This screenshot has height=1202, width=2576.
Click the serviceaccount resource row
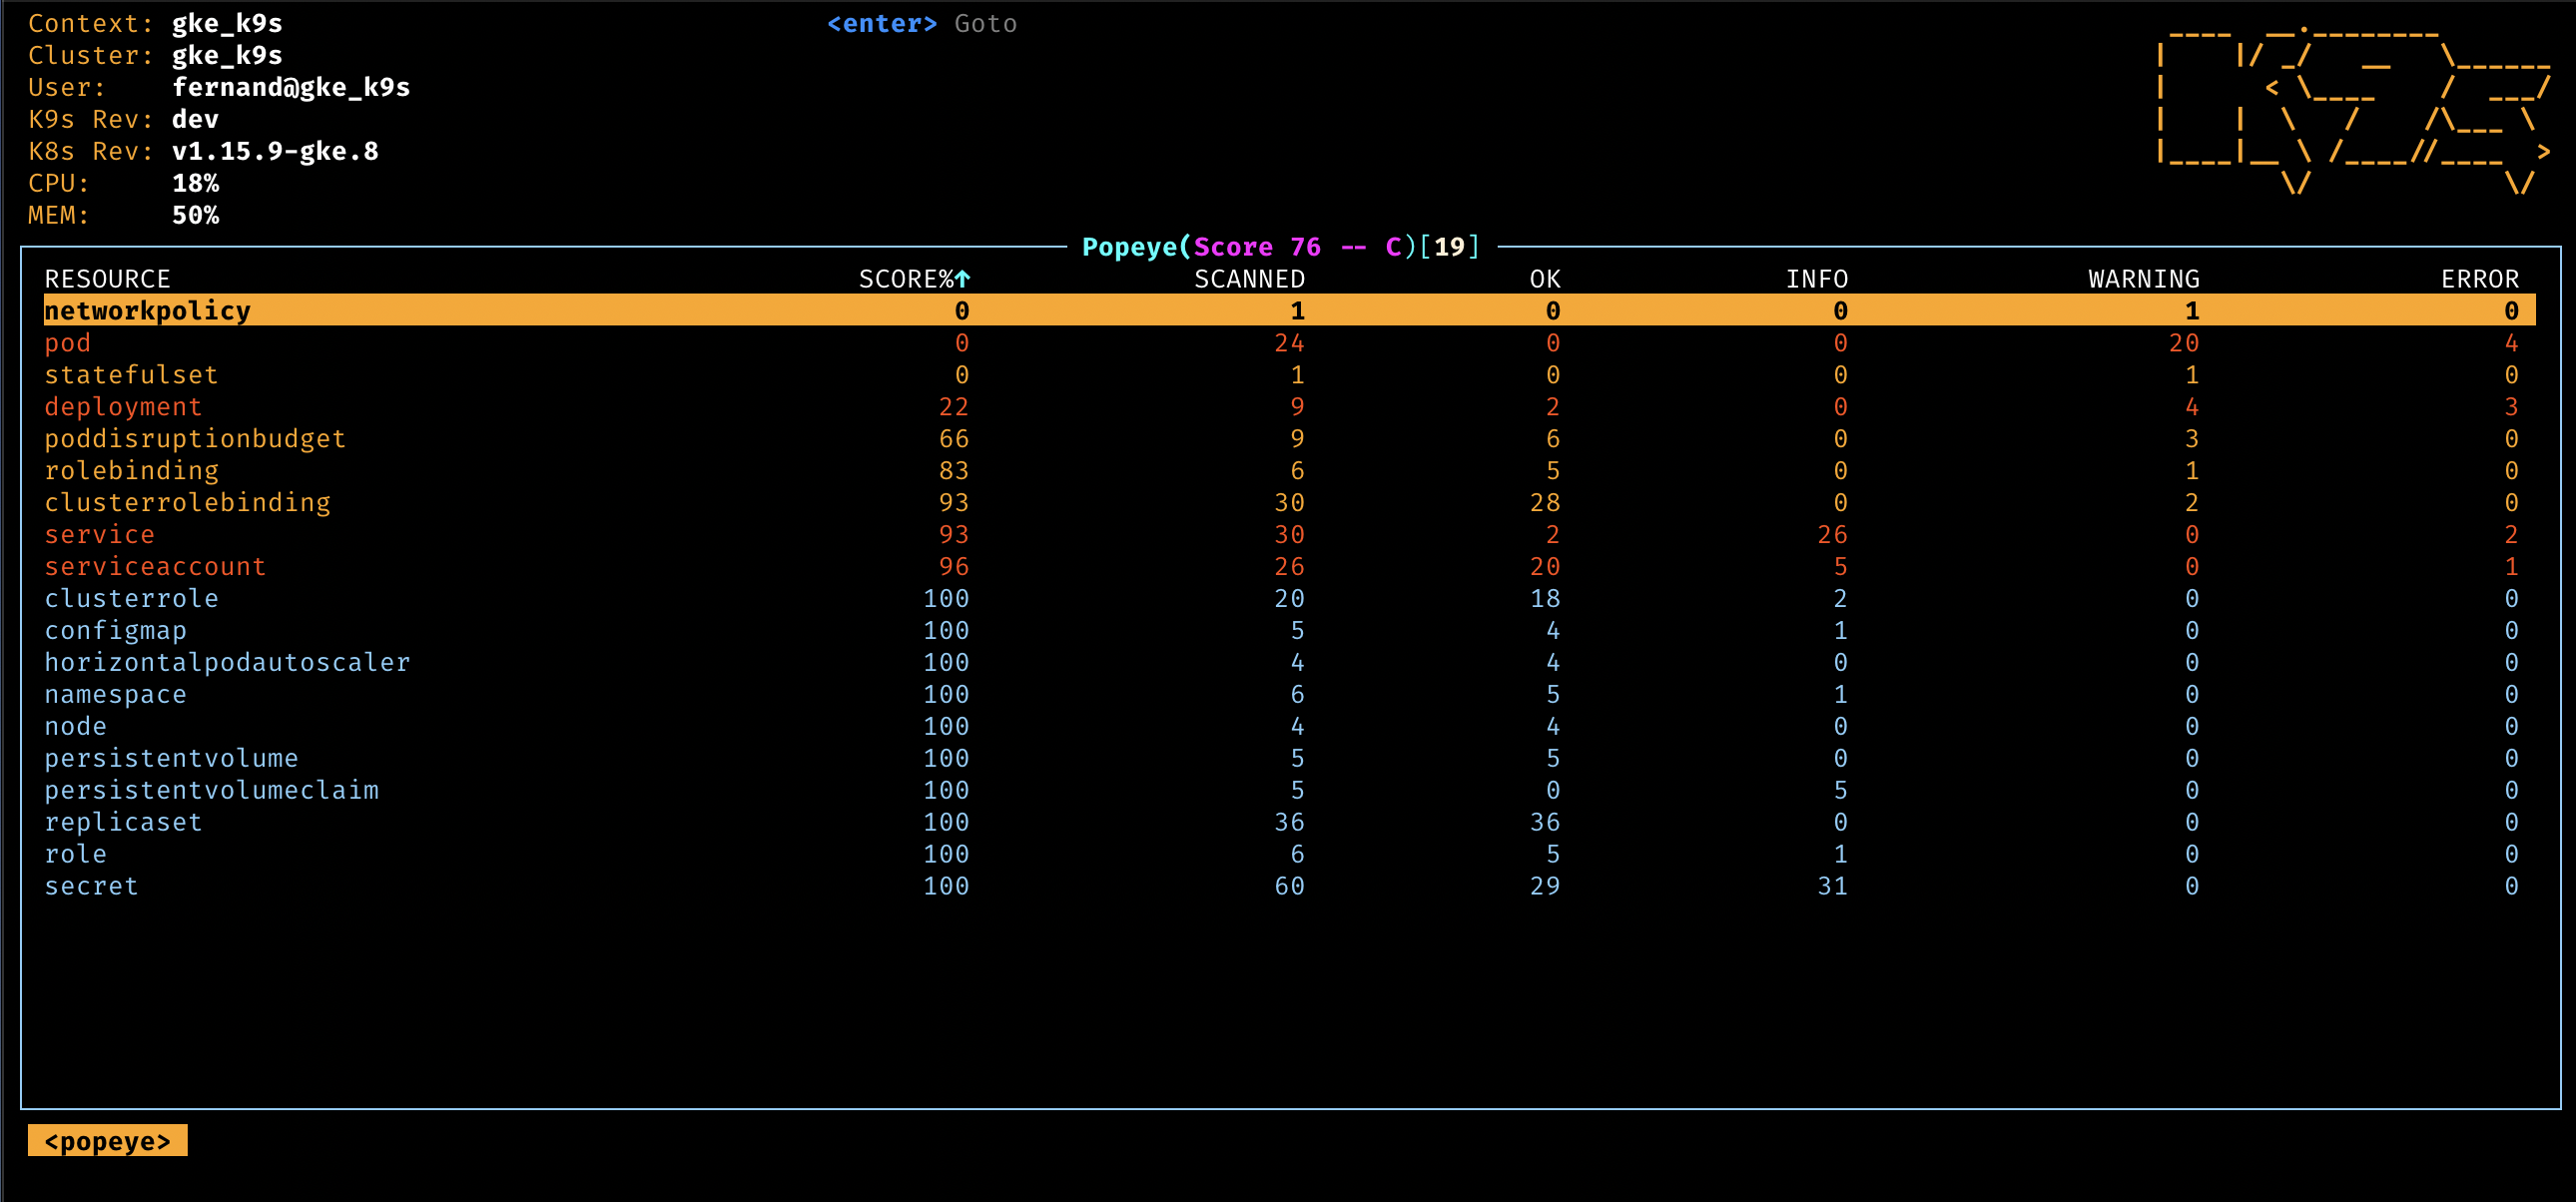point(155,567)
